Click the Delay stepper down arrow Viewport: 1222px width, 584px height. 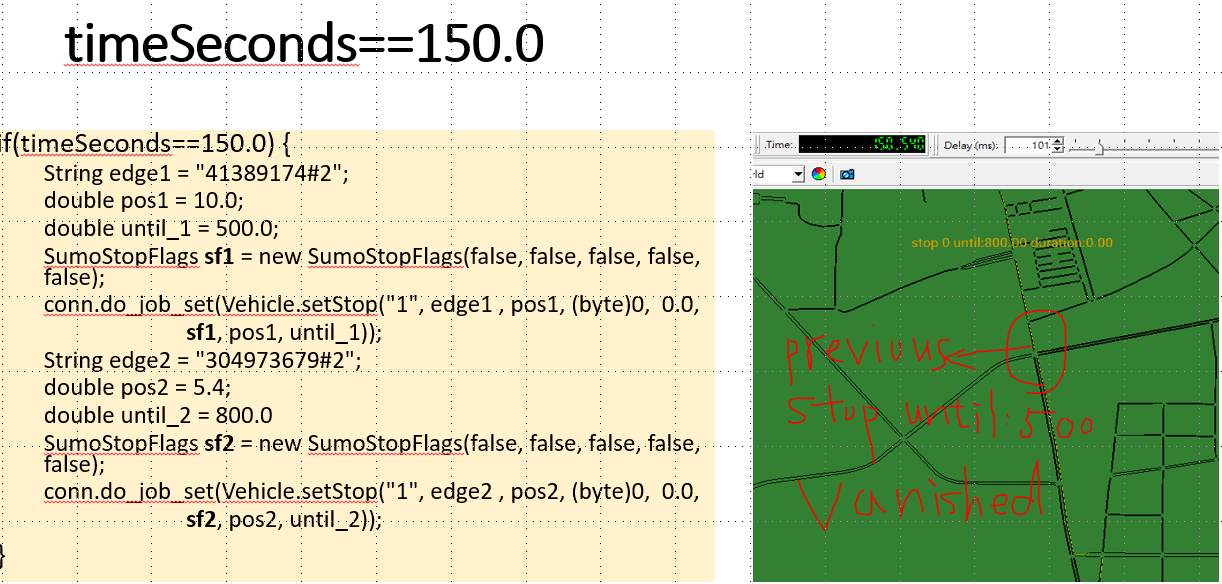tap(1056, 148)
